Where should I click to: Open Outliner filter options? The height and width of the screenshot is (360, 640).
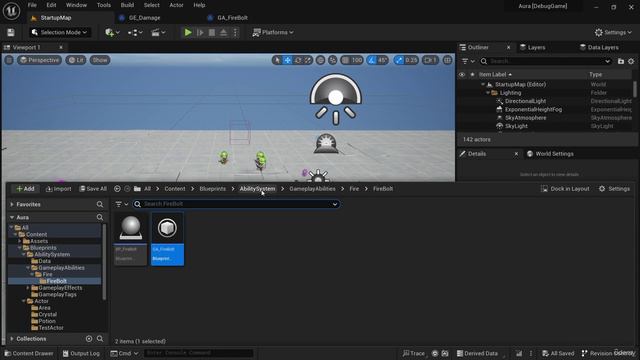tap(468, 61)
